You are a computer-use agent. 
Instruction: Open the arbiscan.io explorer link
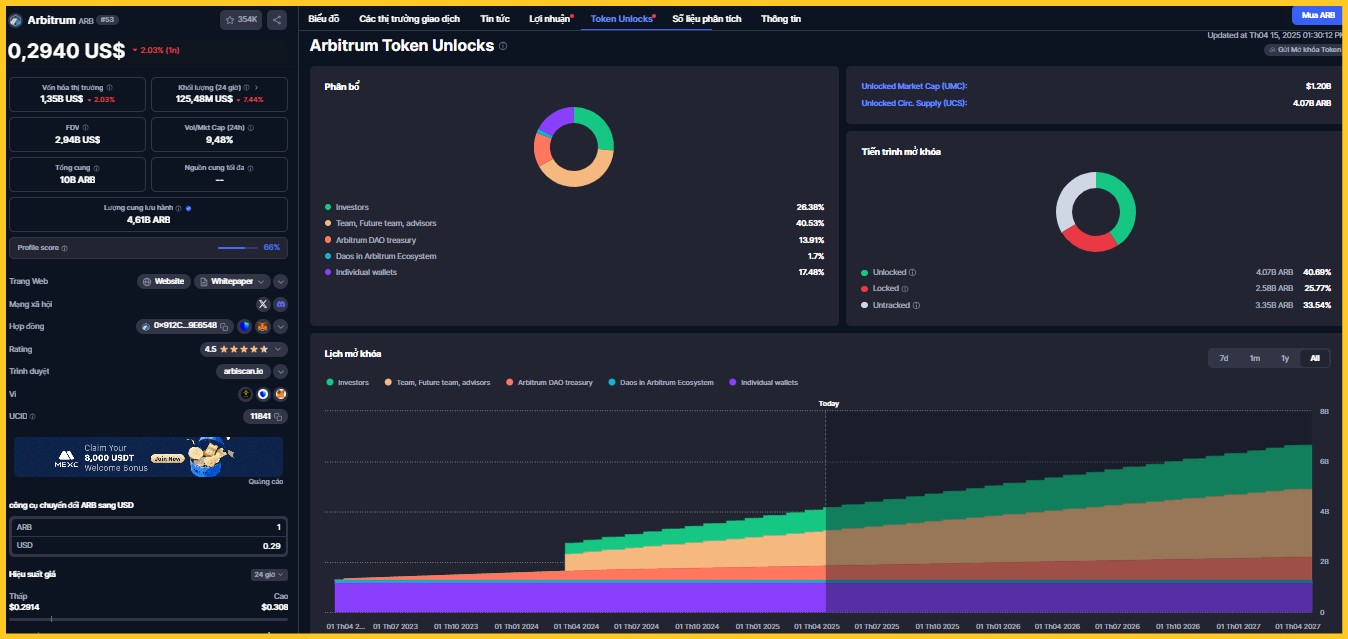pyautogui.click(x=243, y=371)
